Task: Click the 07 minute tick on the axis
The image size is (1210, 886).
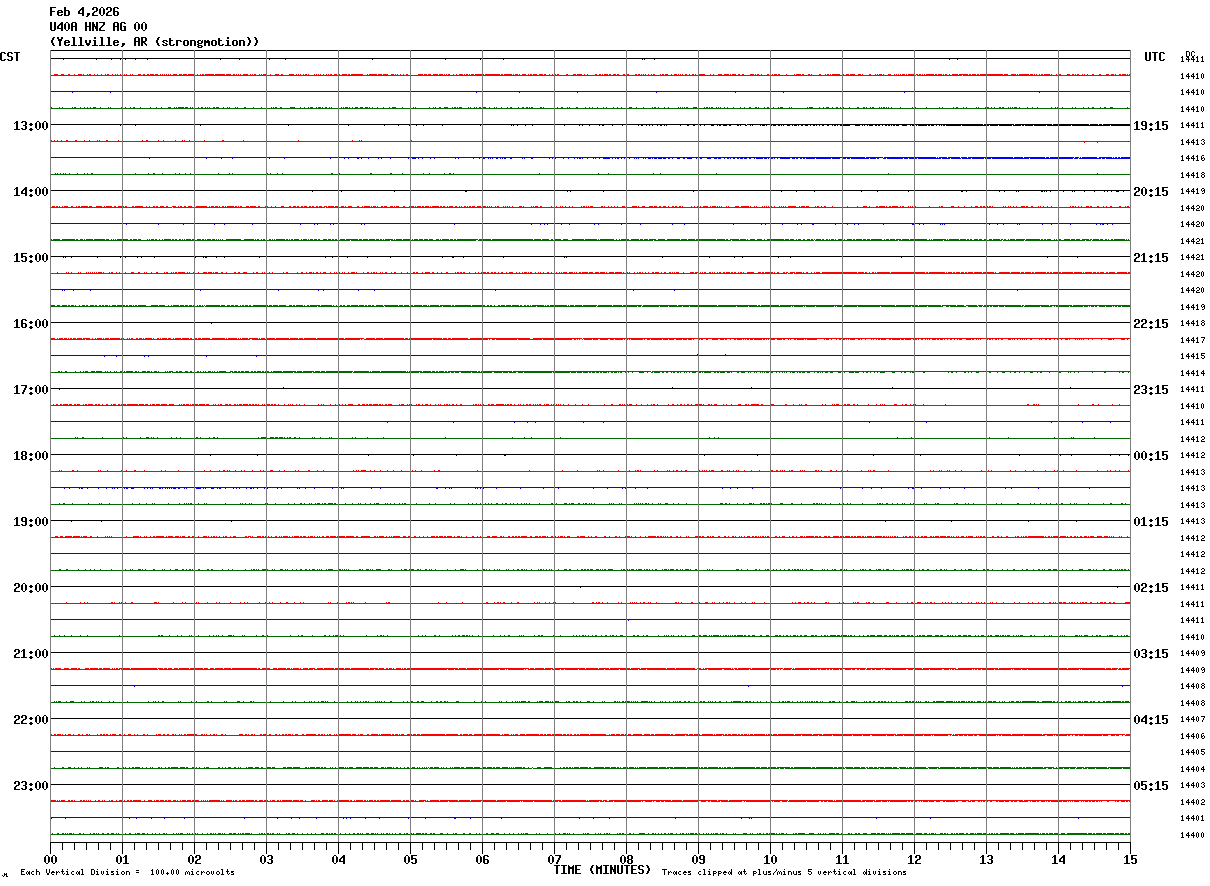Action: [x=554, y=859]
